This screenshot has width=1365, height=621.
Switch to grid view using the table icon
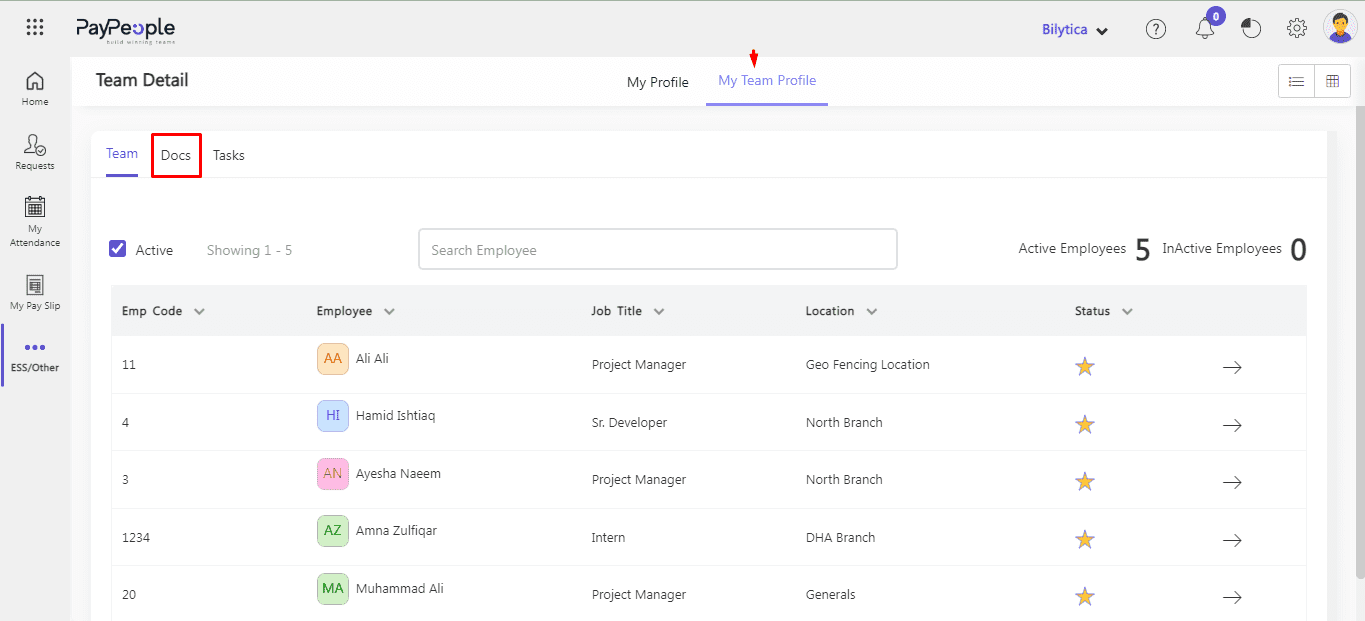point(1332,81)
